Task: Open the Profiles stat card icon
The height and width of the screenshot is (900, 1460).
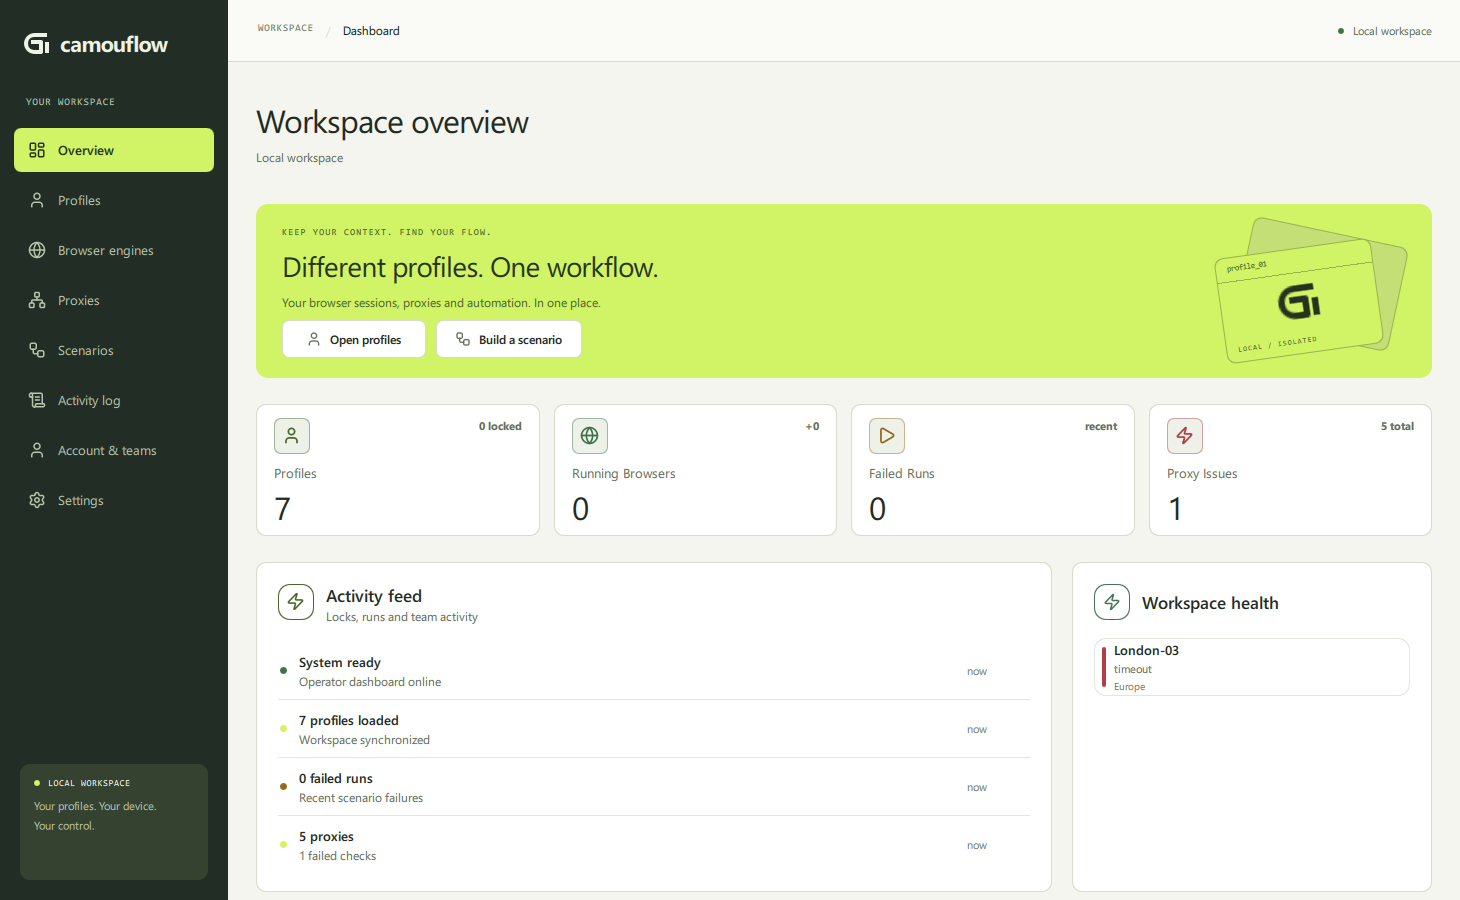Action: pyautogui.click(x=292, y=436)
